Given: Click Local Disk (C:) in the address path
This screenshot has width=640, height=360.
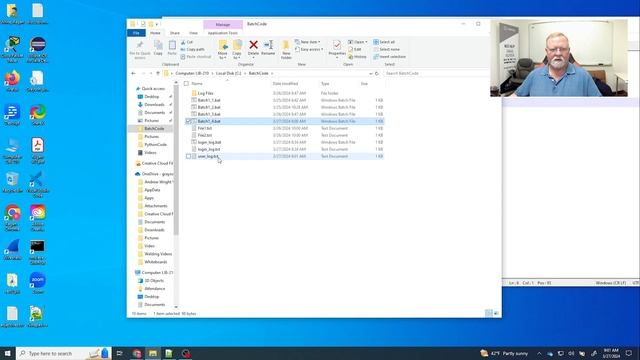Looking at the screenshot, I should pyautogui.click(x=228, y=73).
